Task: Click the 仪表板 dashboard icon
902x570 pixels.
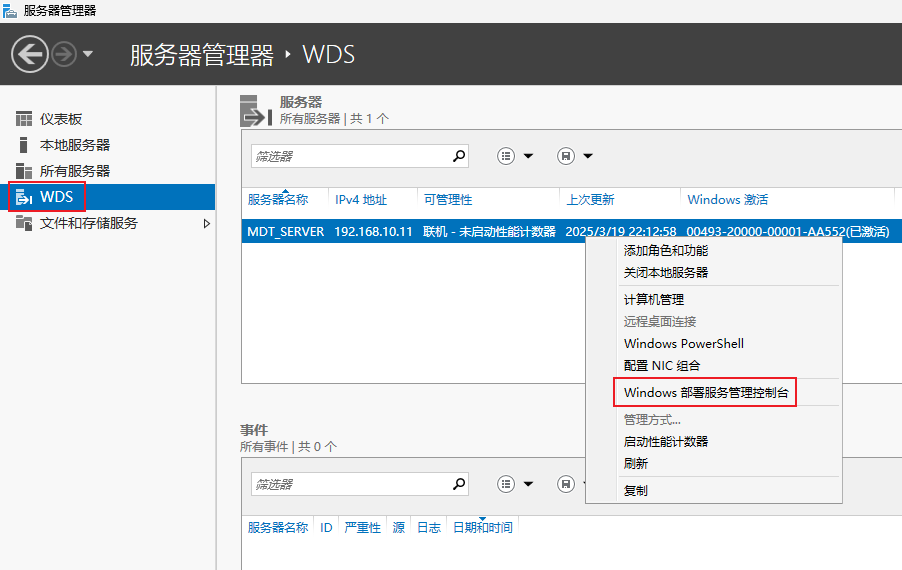Action: (x=24, y=119)
